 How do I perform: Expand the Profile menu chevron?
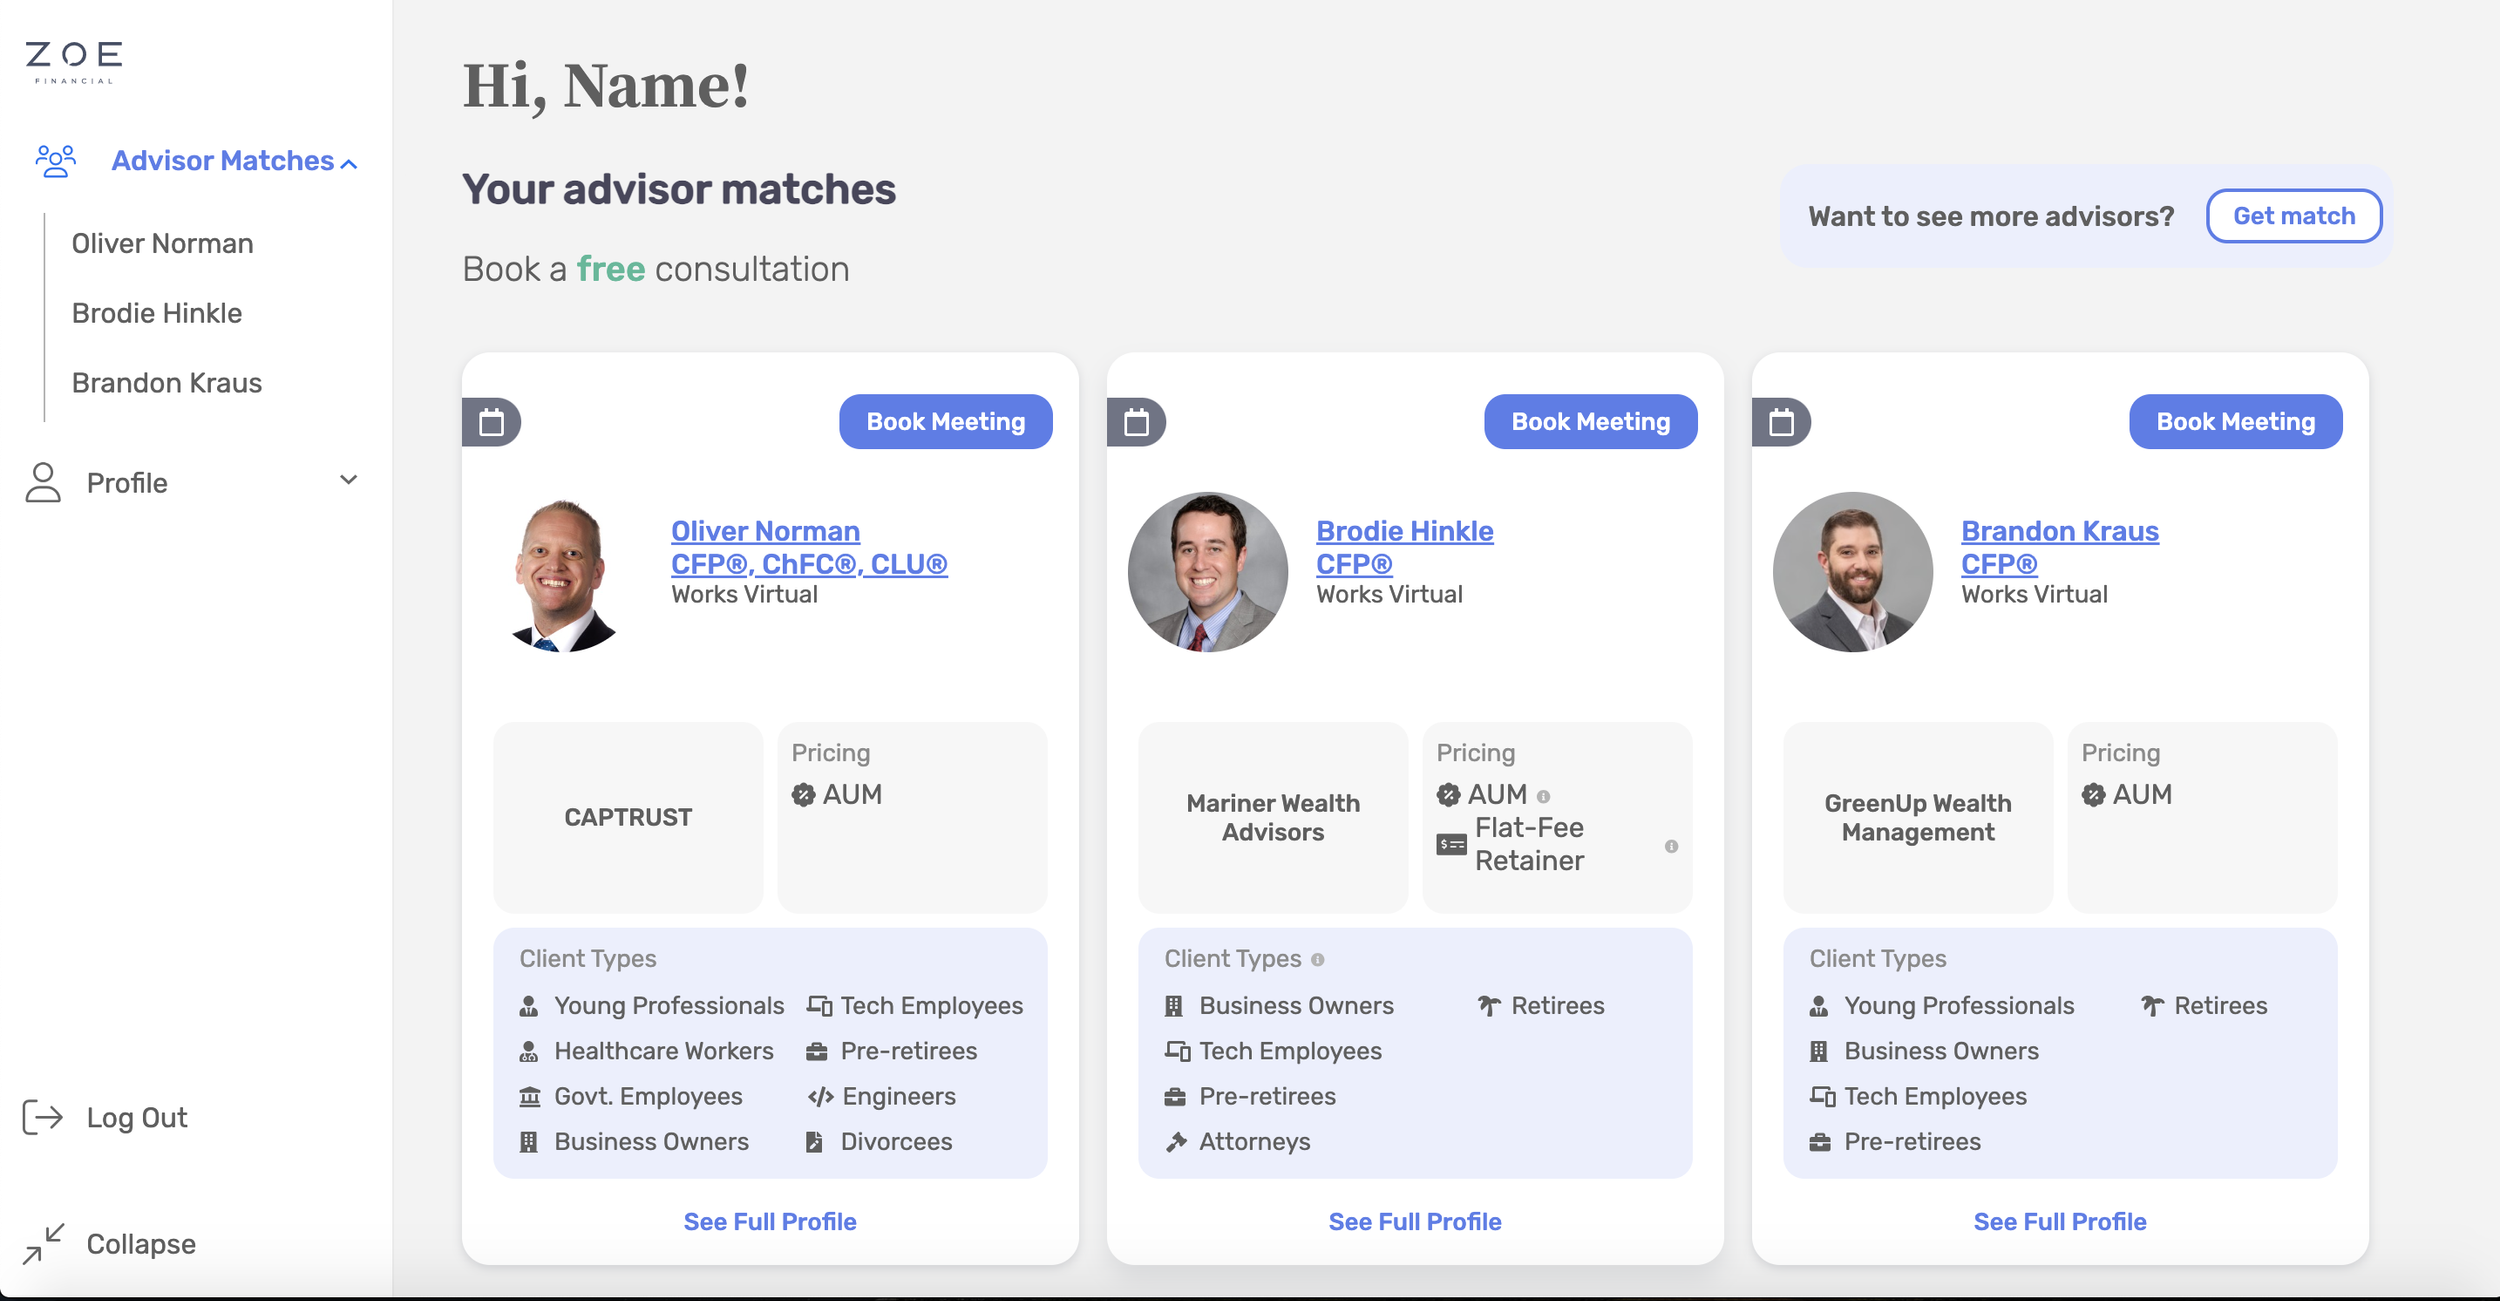coord(348,480)
